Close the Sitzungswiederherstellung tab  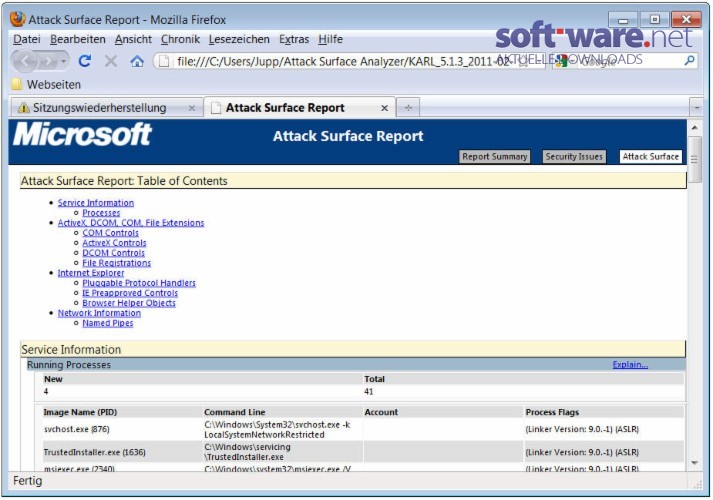(x=192, y=108)
